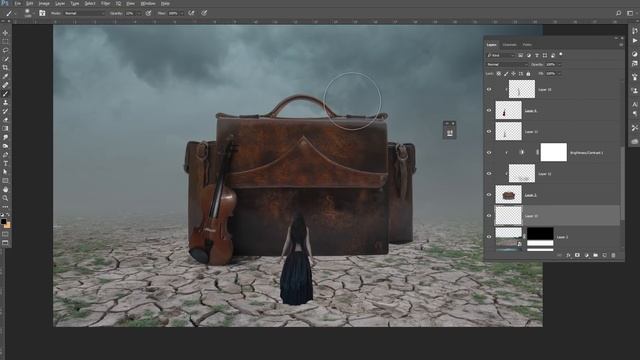Image resolution: width=640 pixels, height=360 pixels.
Task: Open the Image menu
Action: point(44,3)
